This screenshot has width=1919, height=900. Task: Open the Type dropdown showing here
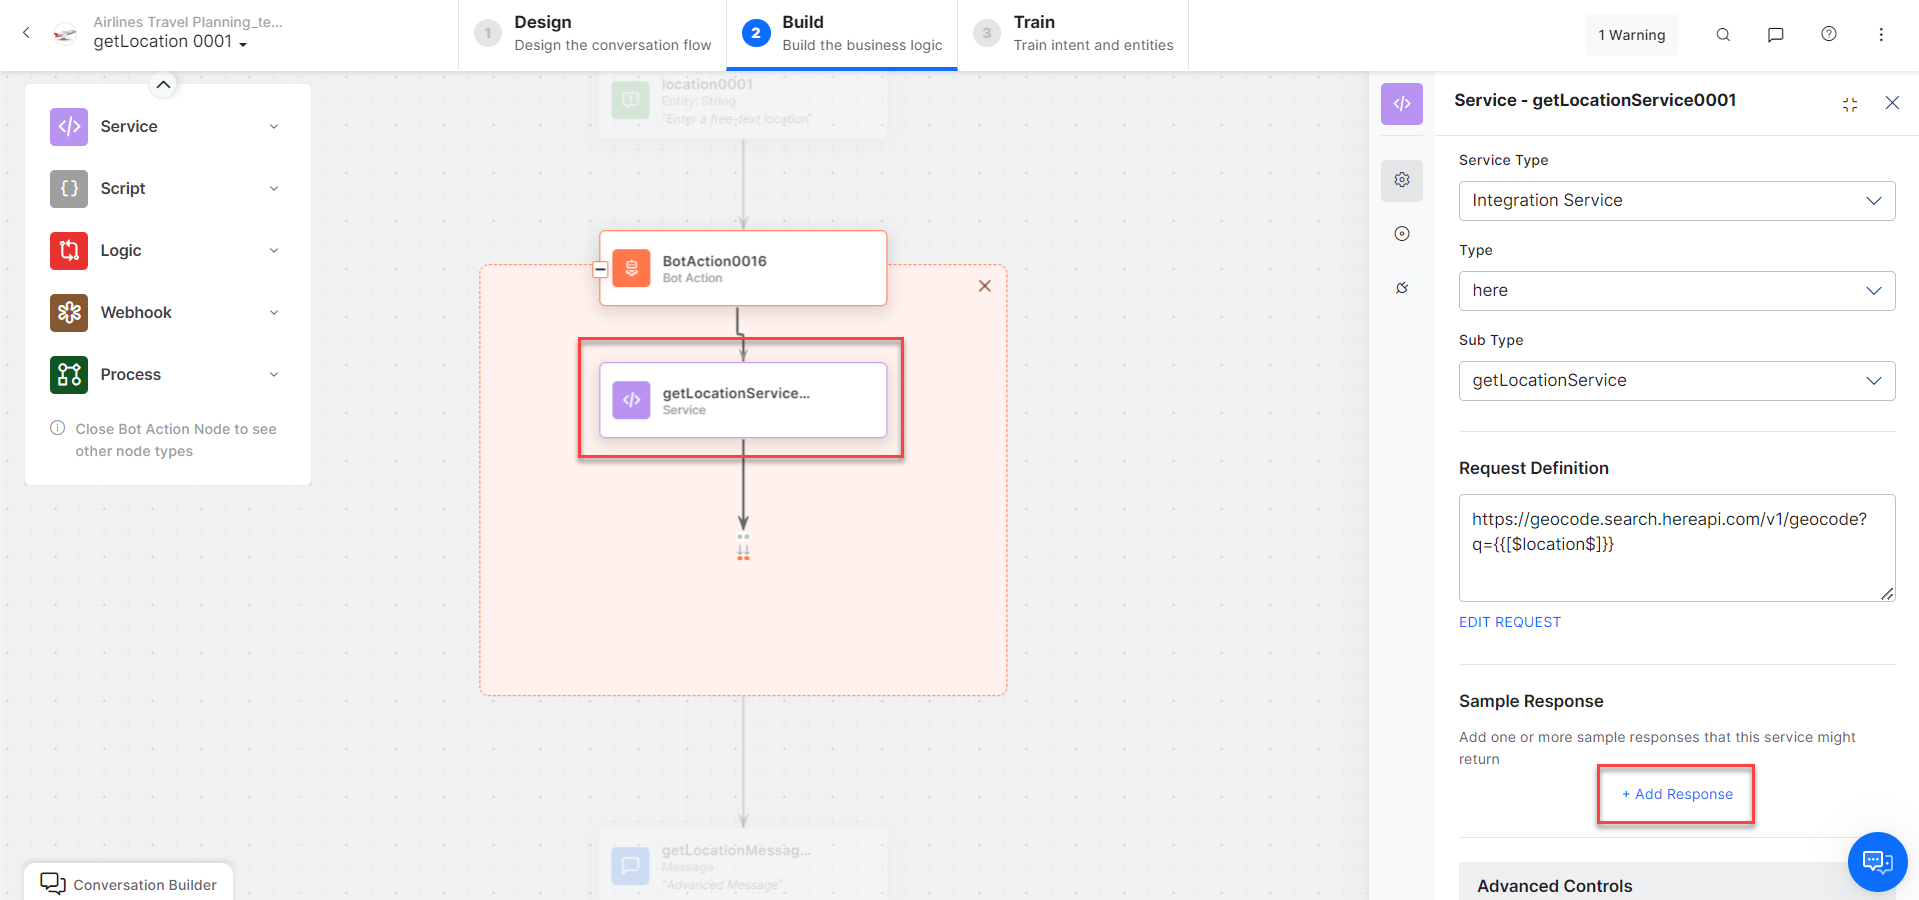[x=1676, y=291]
